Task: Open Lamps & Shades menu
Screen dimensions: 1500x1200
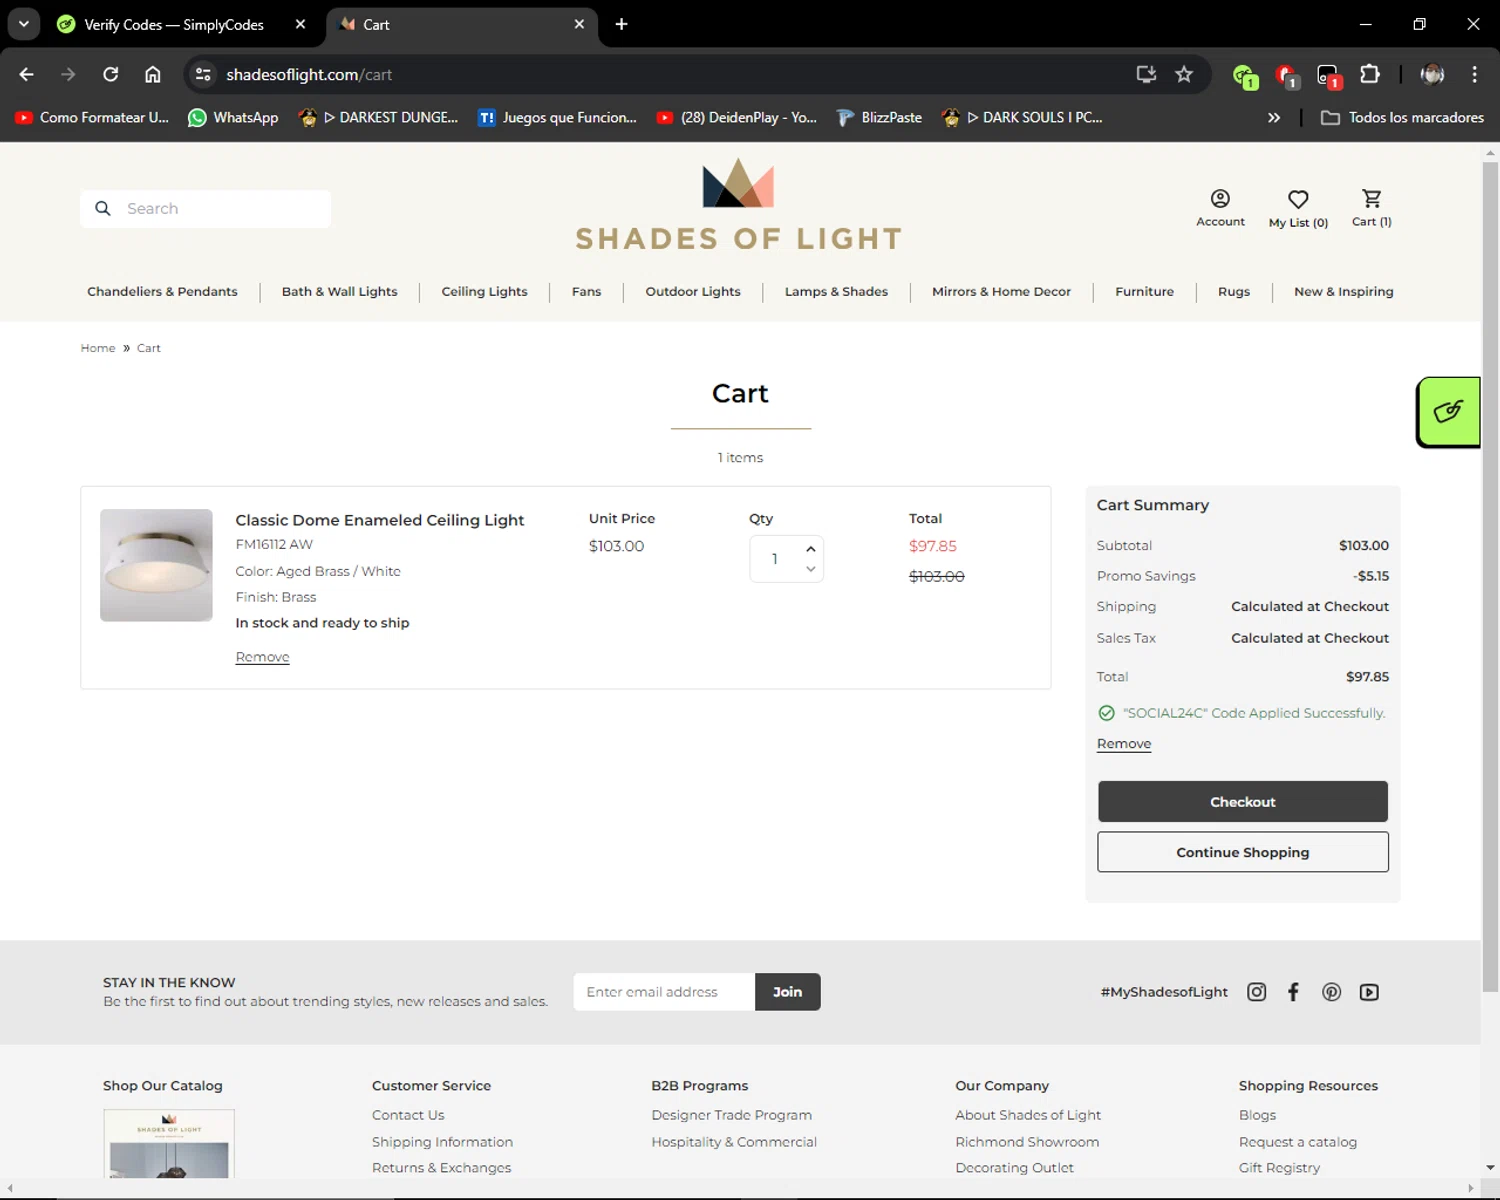Action: click(836, 291)
